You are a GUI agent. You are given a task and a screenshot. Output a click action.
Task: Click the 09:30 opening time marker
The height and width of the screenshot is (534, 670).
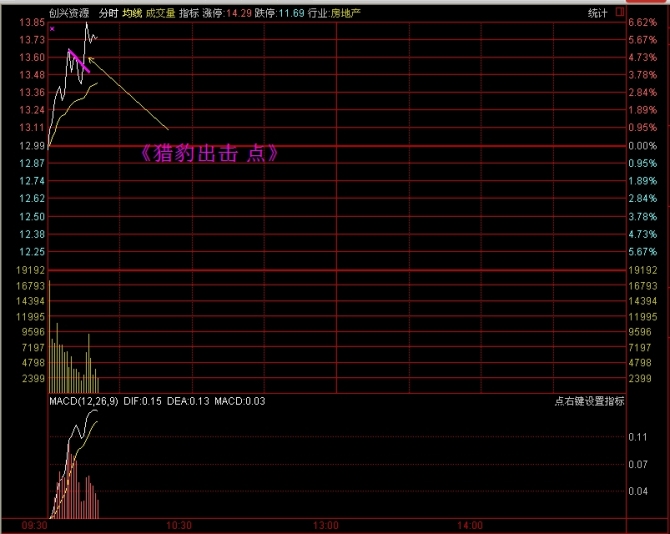(x=35, y=525)
